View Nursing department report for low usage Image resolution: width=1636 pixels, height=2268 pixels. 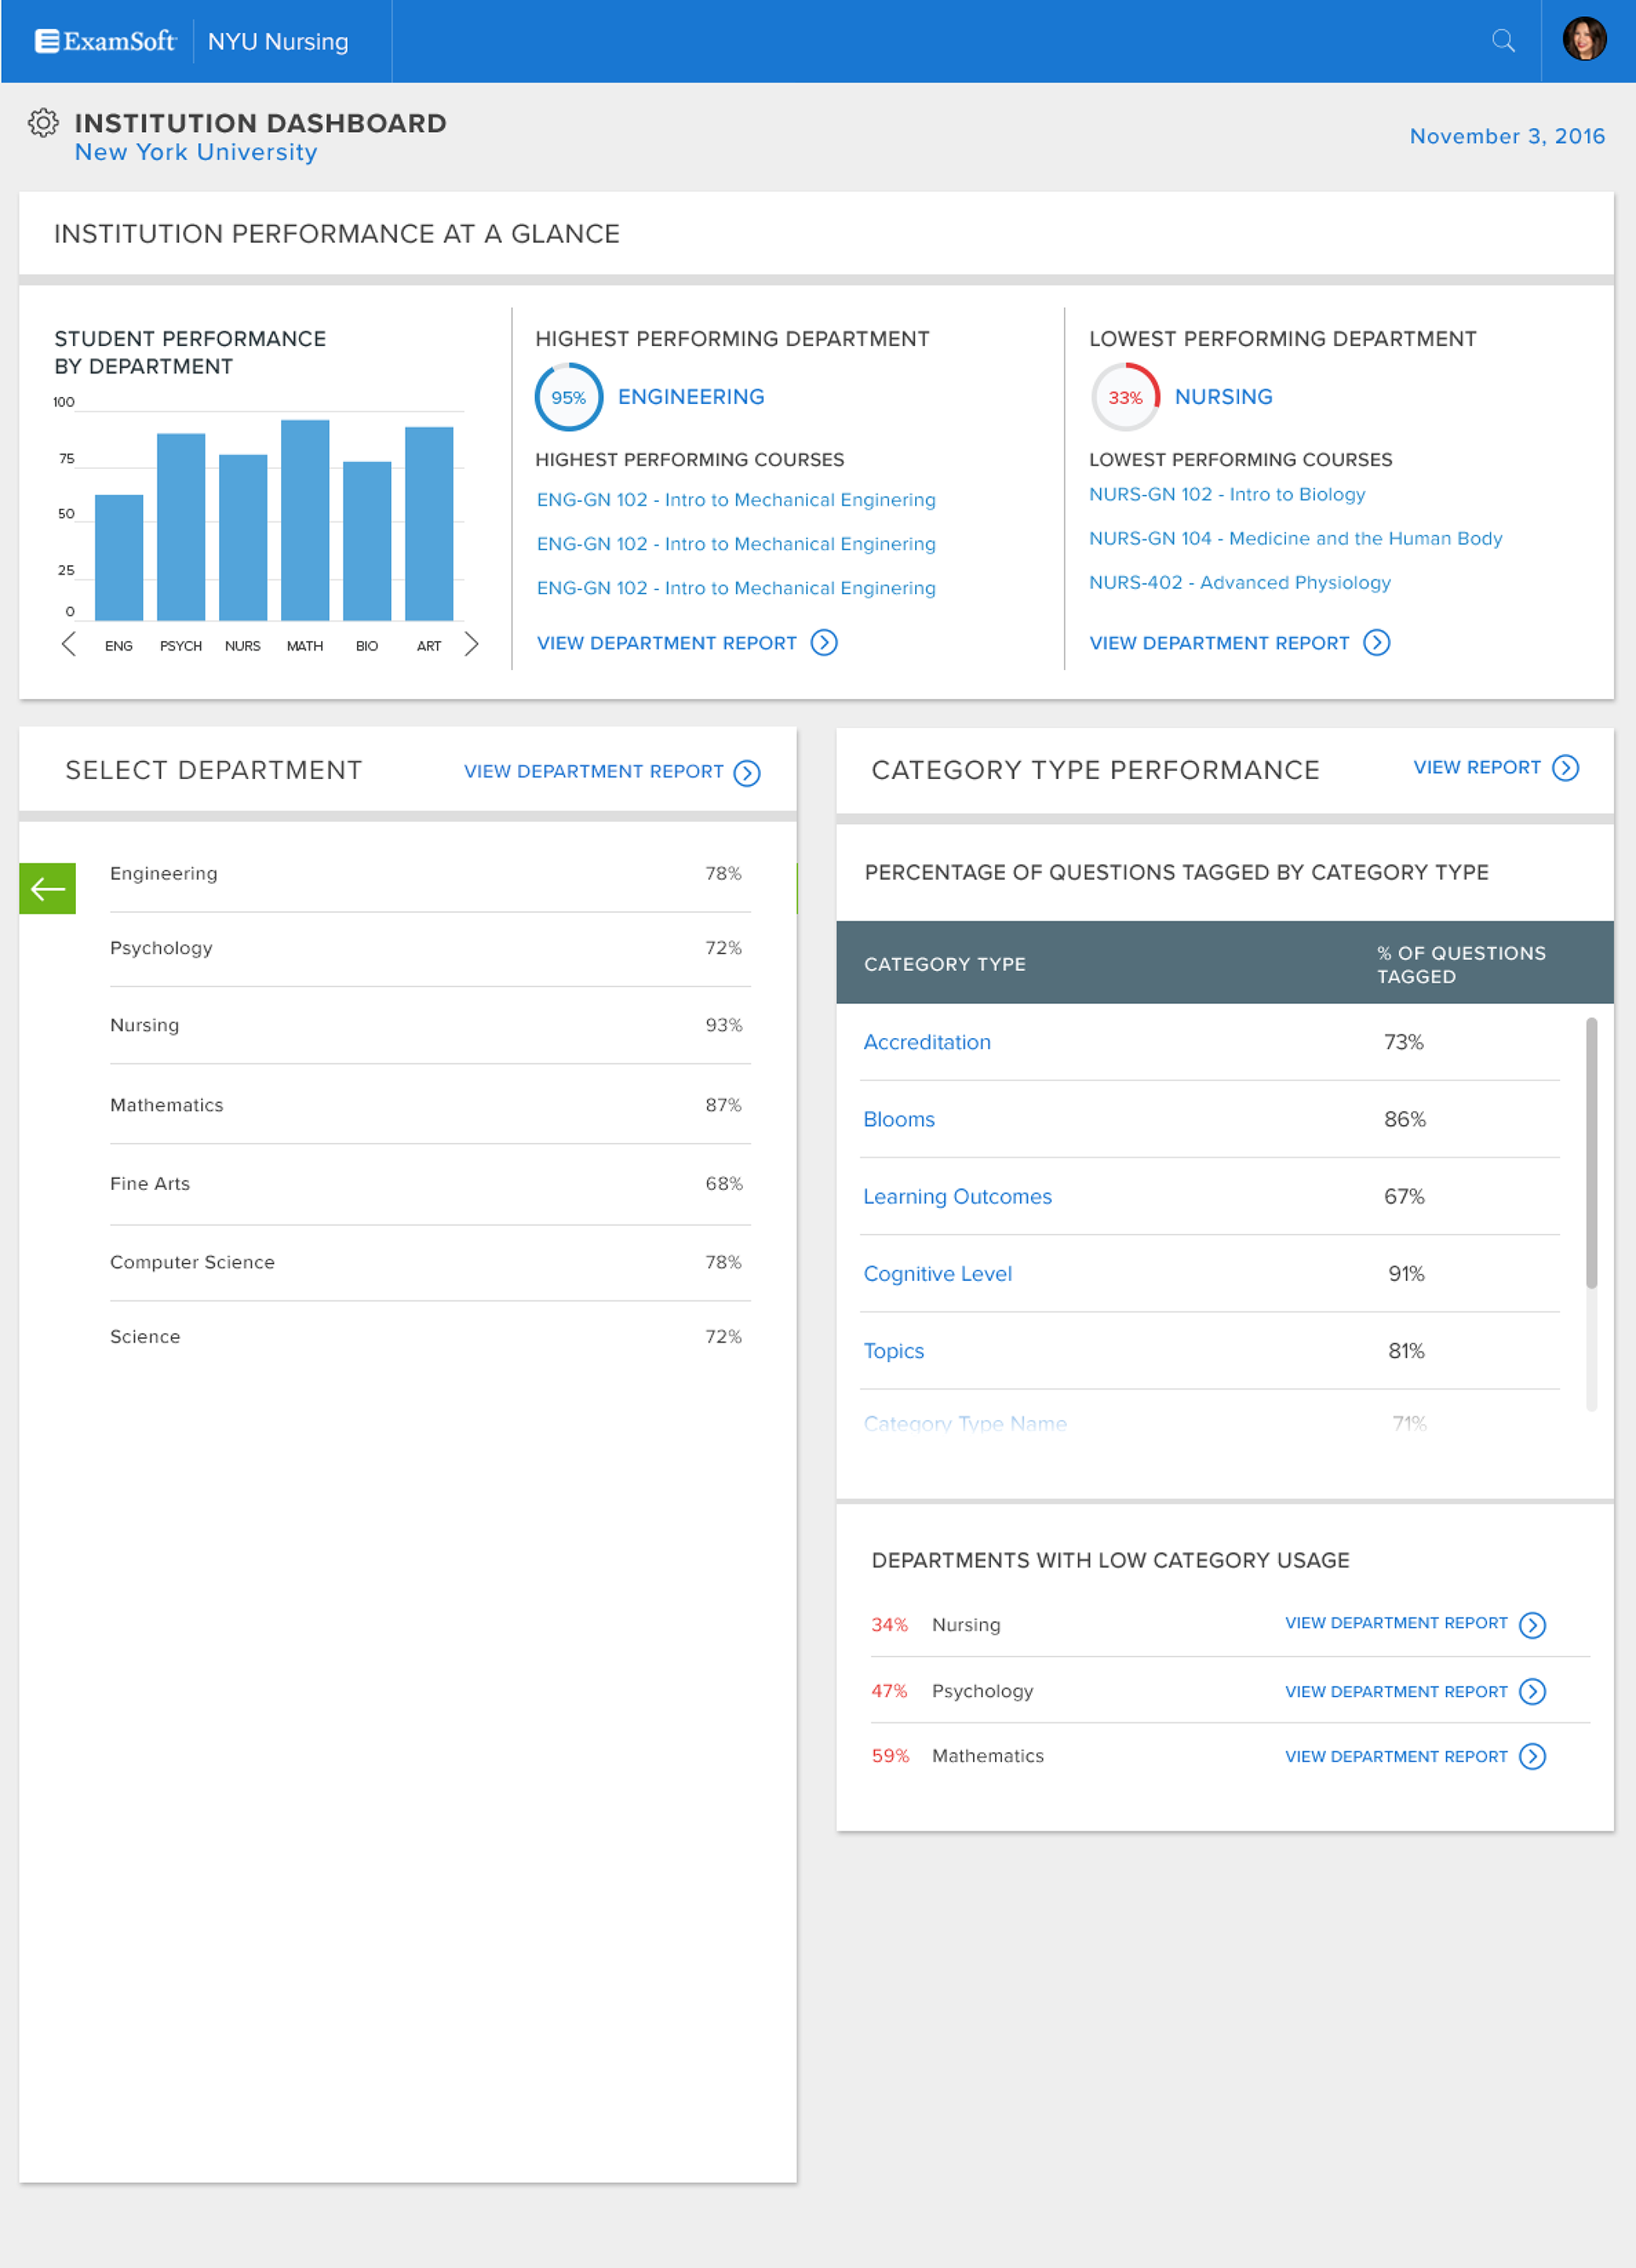[x=1396, y=1624]
